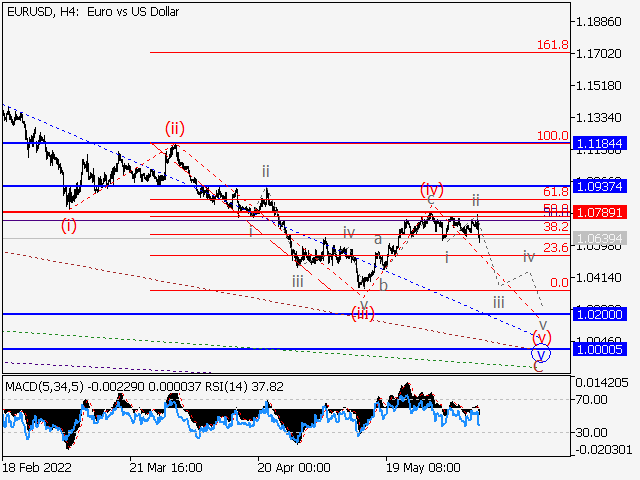This screenshot has height=480, width=640.
Task: Click the gray 1.06394 current price tag
Action: pos(600,238)
